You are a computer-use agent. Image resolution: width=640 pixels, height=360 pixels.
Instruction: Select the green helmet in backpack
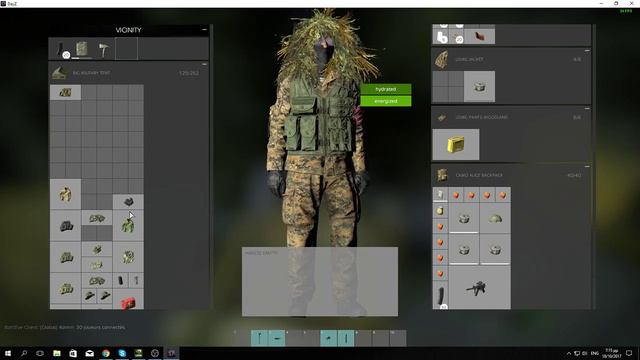(x=495, y=218)
